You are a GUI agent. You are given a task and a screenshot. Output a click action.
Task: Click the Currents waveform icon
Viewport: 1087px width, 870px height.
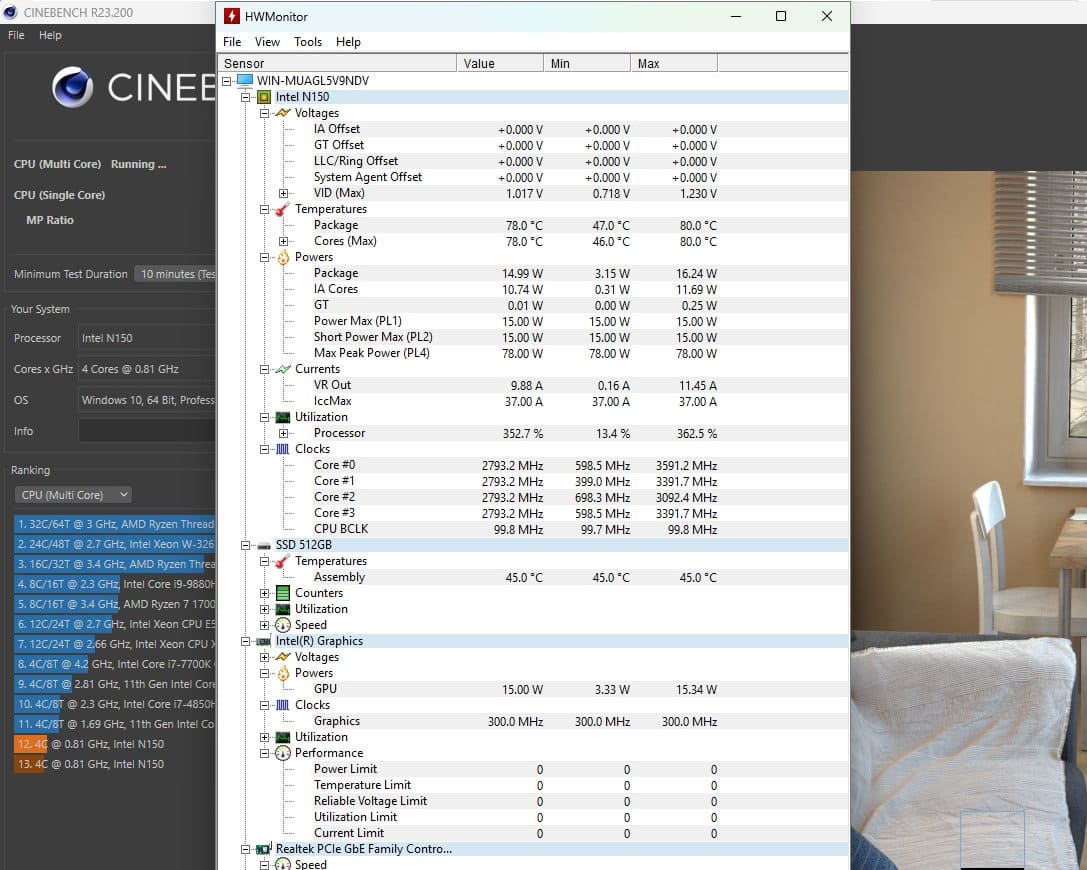(283, 369)
